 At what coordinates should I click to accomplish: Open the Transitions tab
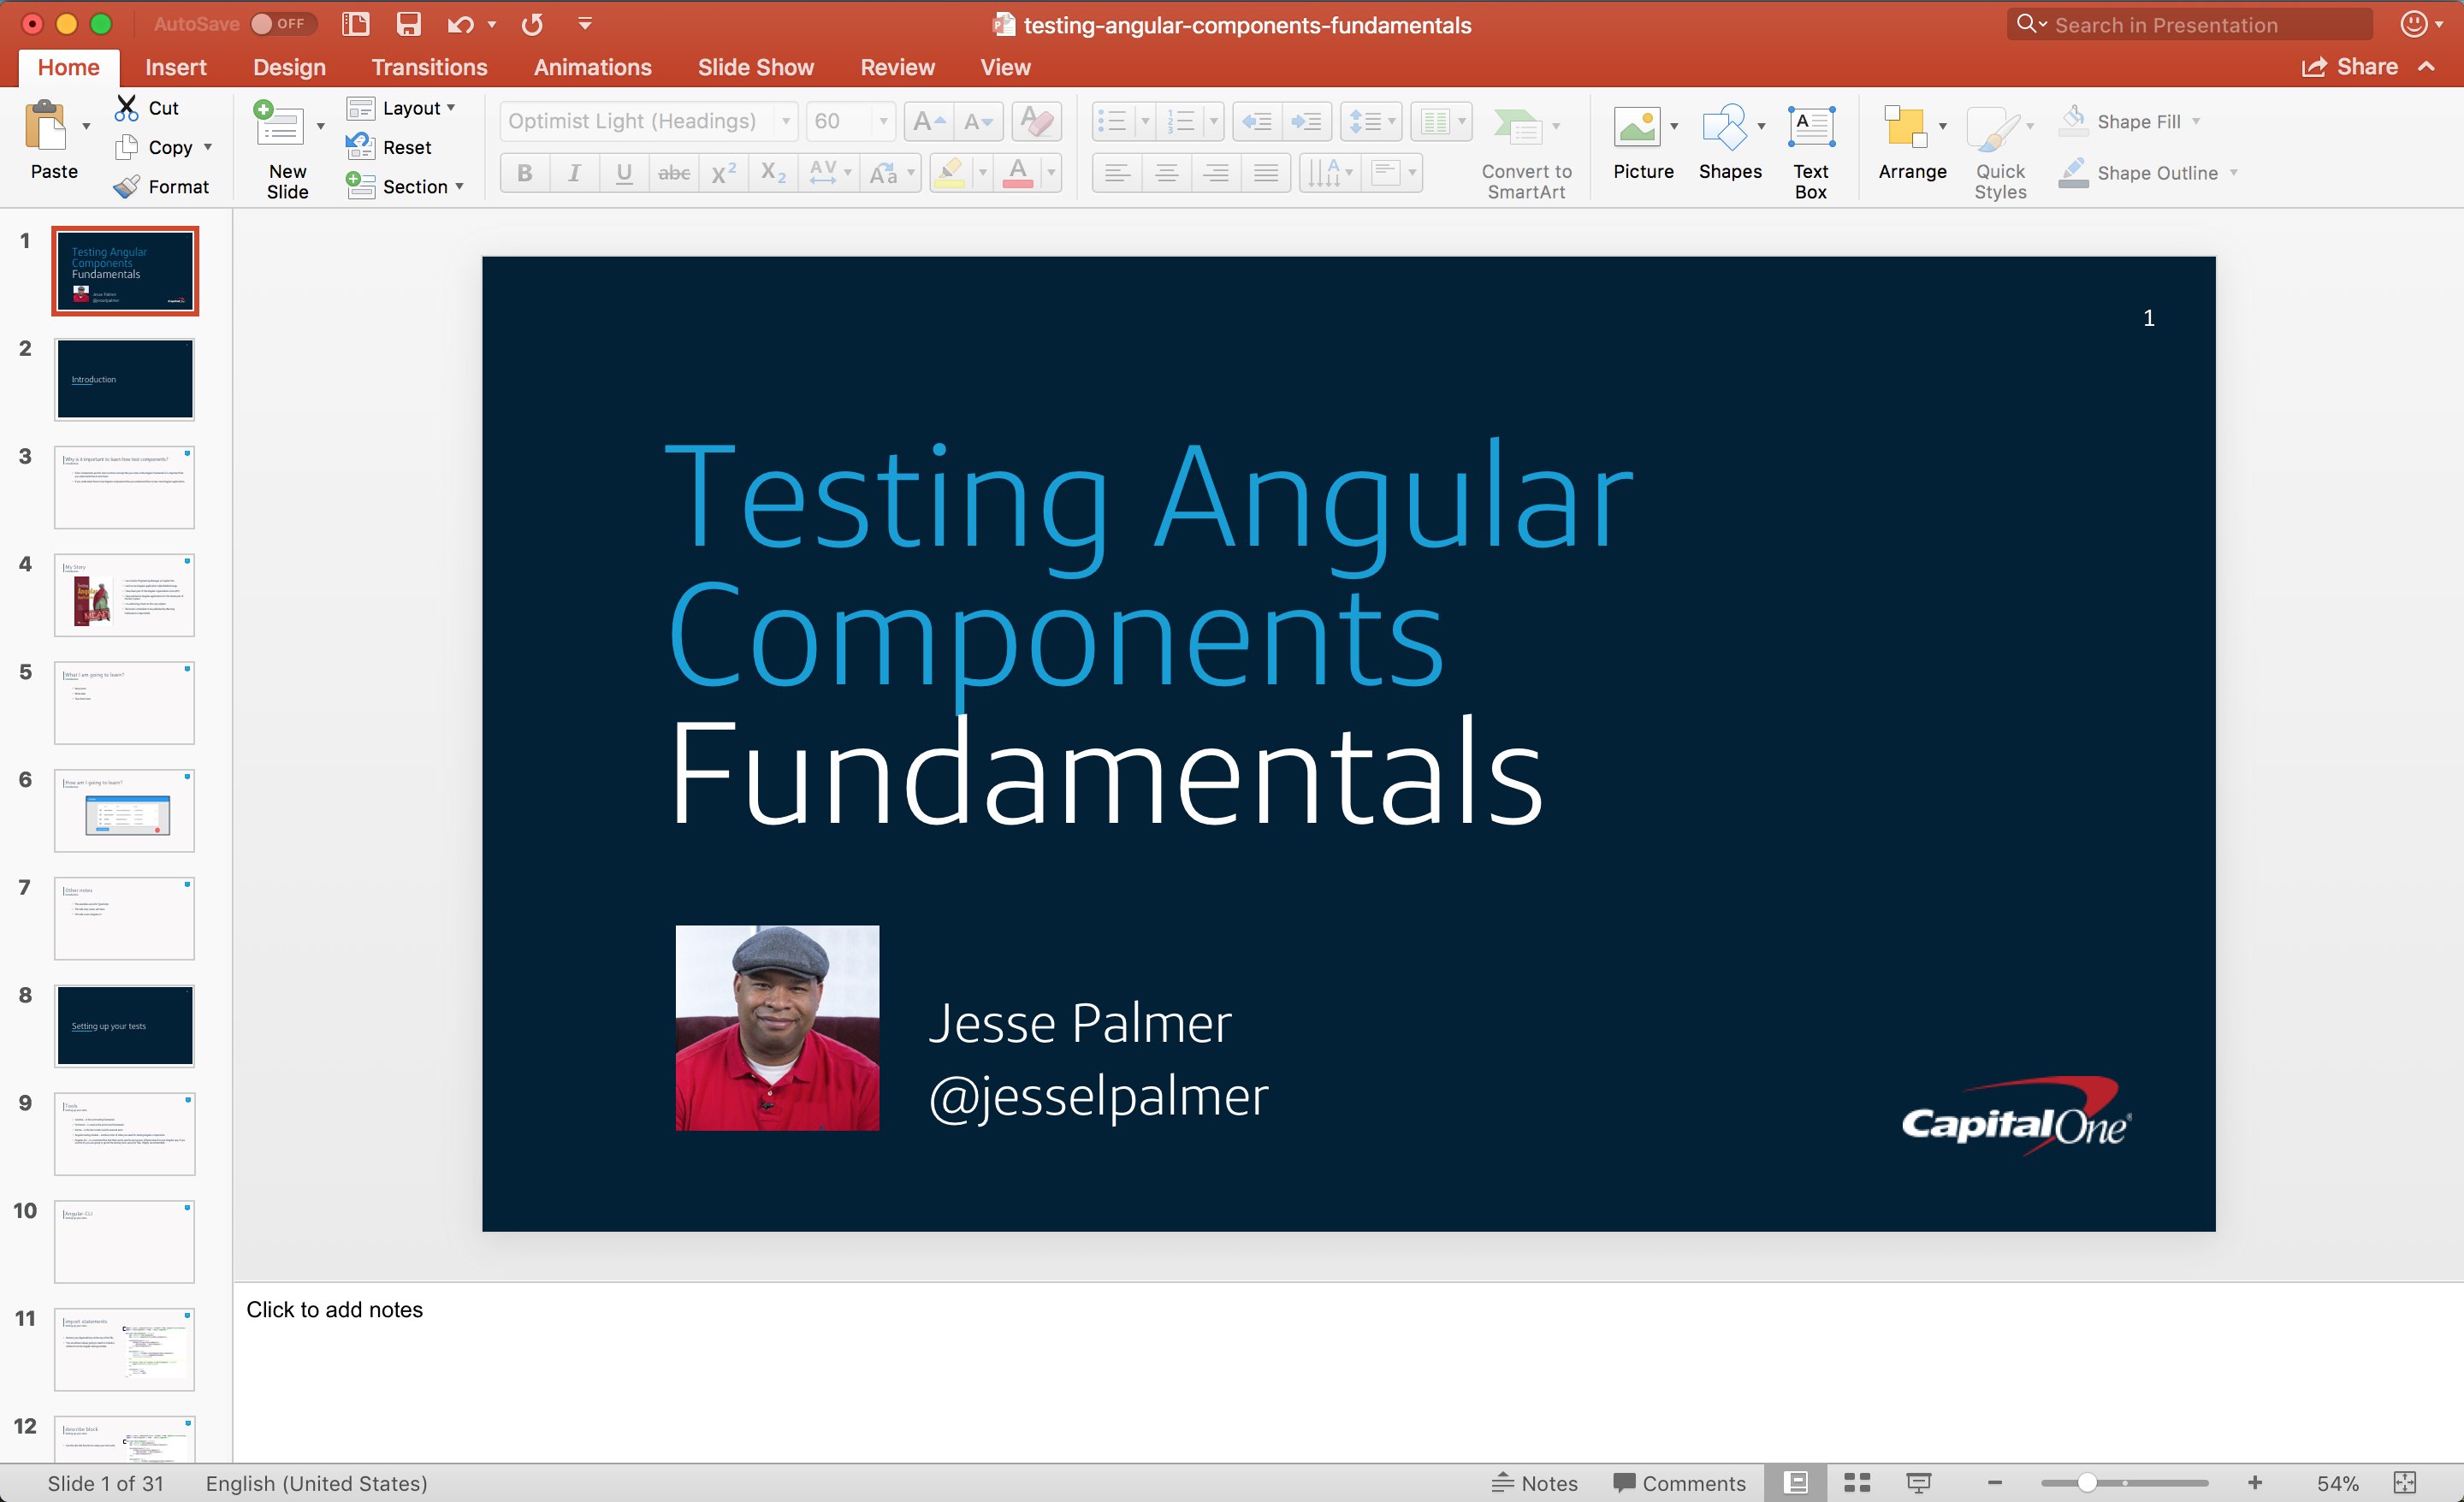429,67
